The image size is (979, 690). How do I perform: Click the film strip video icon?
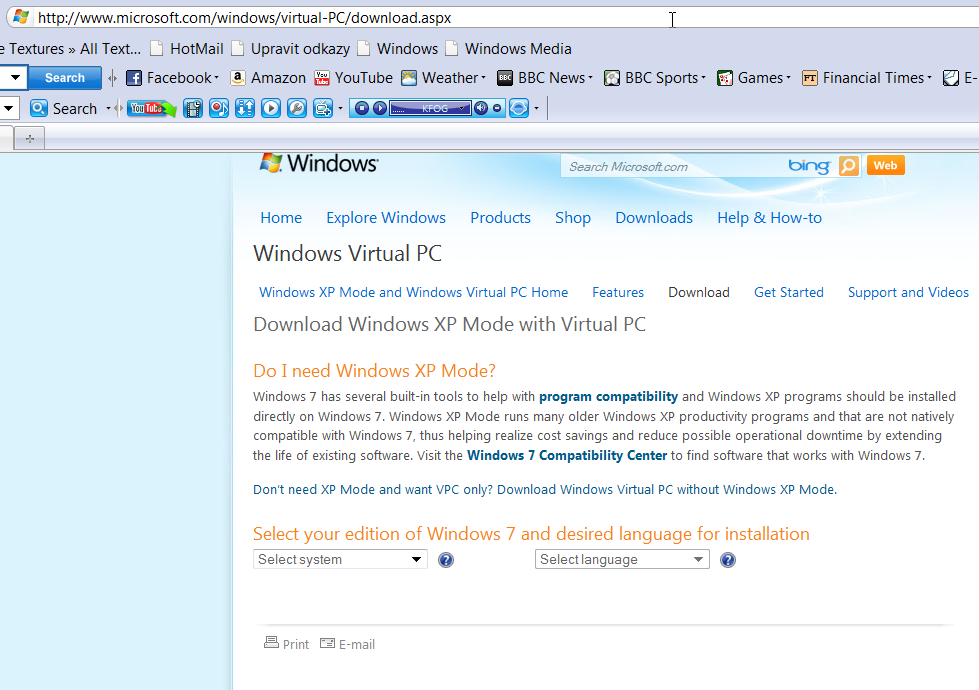click(x=193, y=109)
